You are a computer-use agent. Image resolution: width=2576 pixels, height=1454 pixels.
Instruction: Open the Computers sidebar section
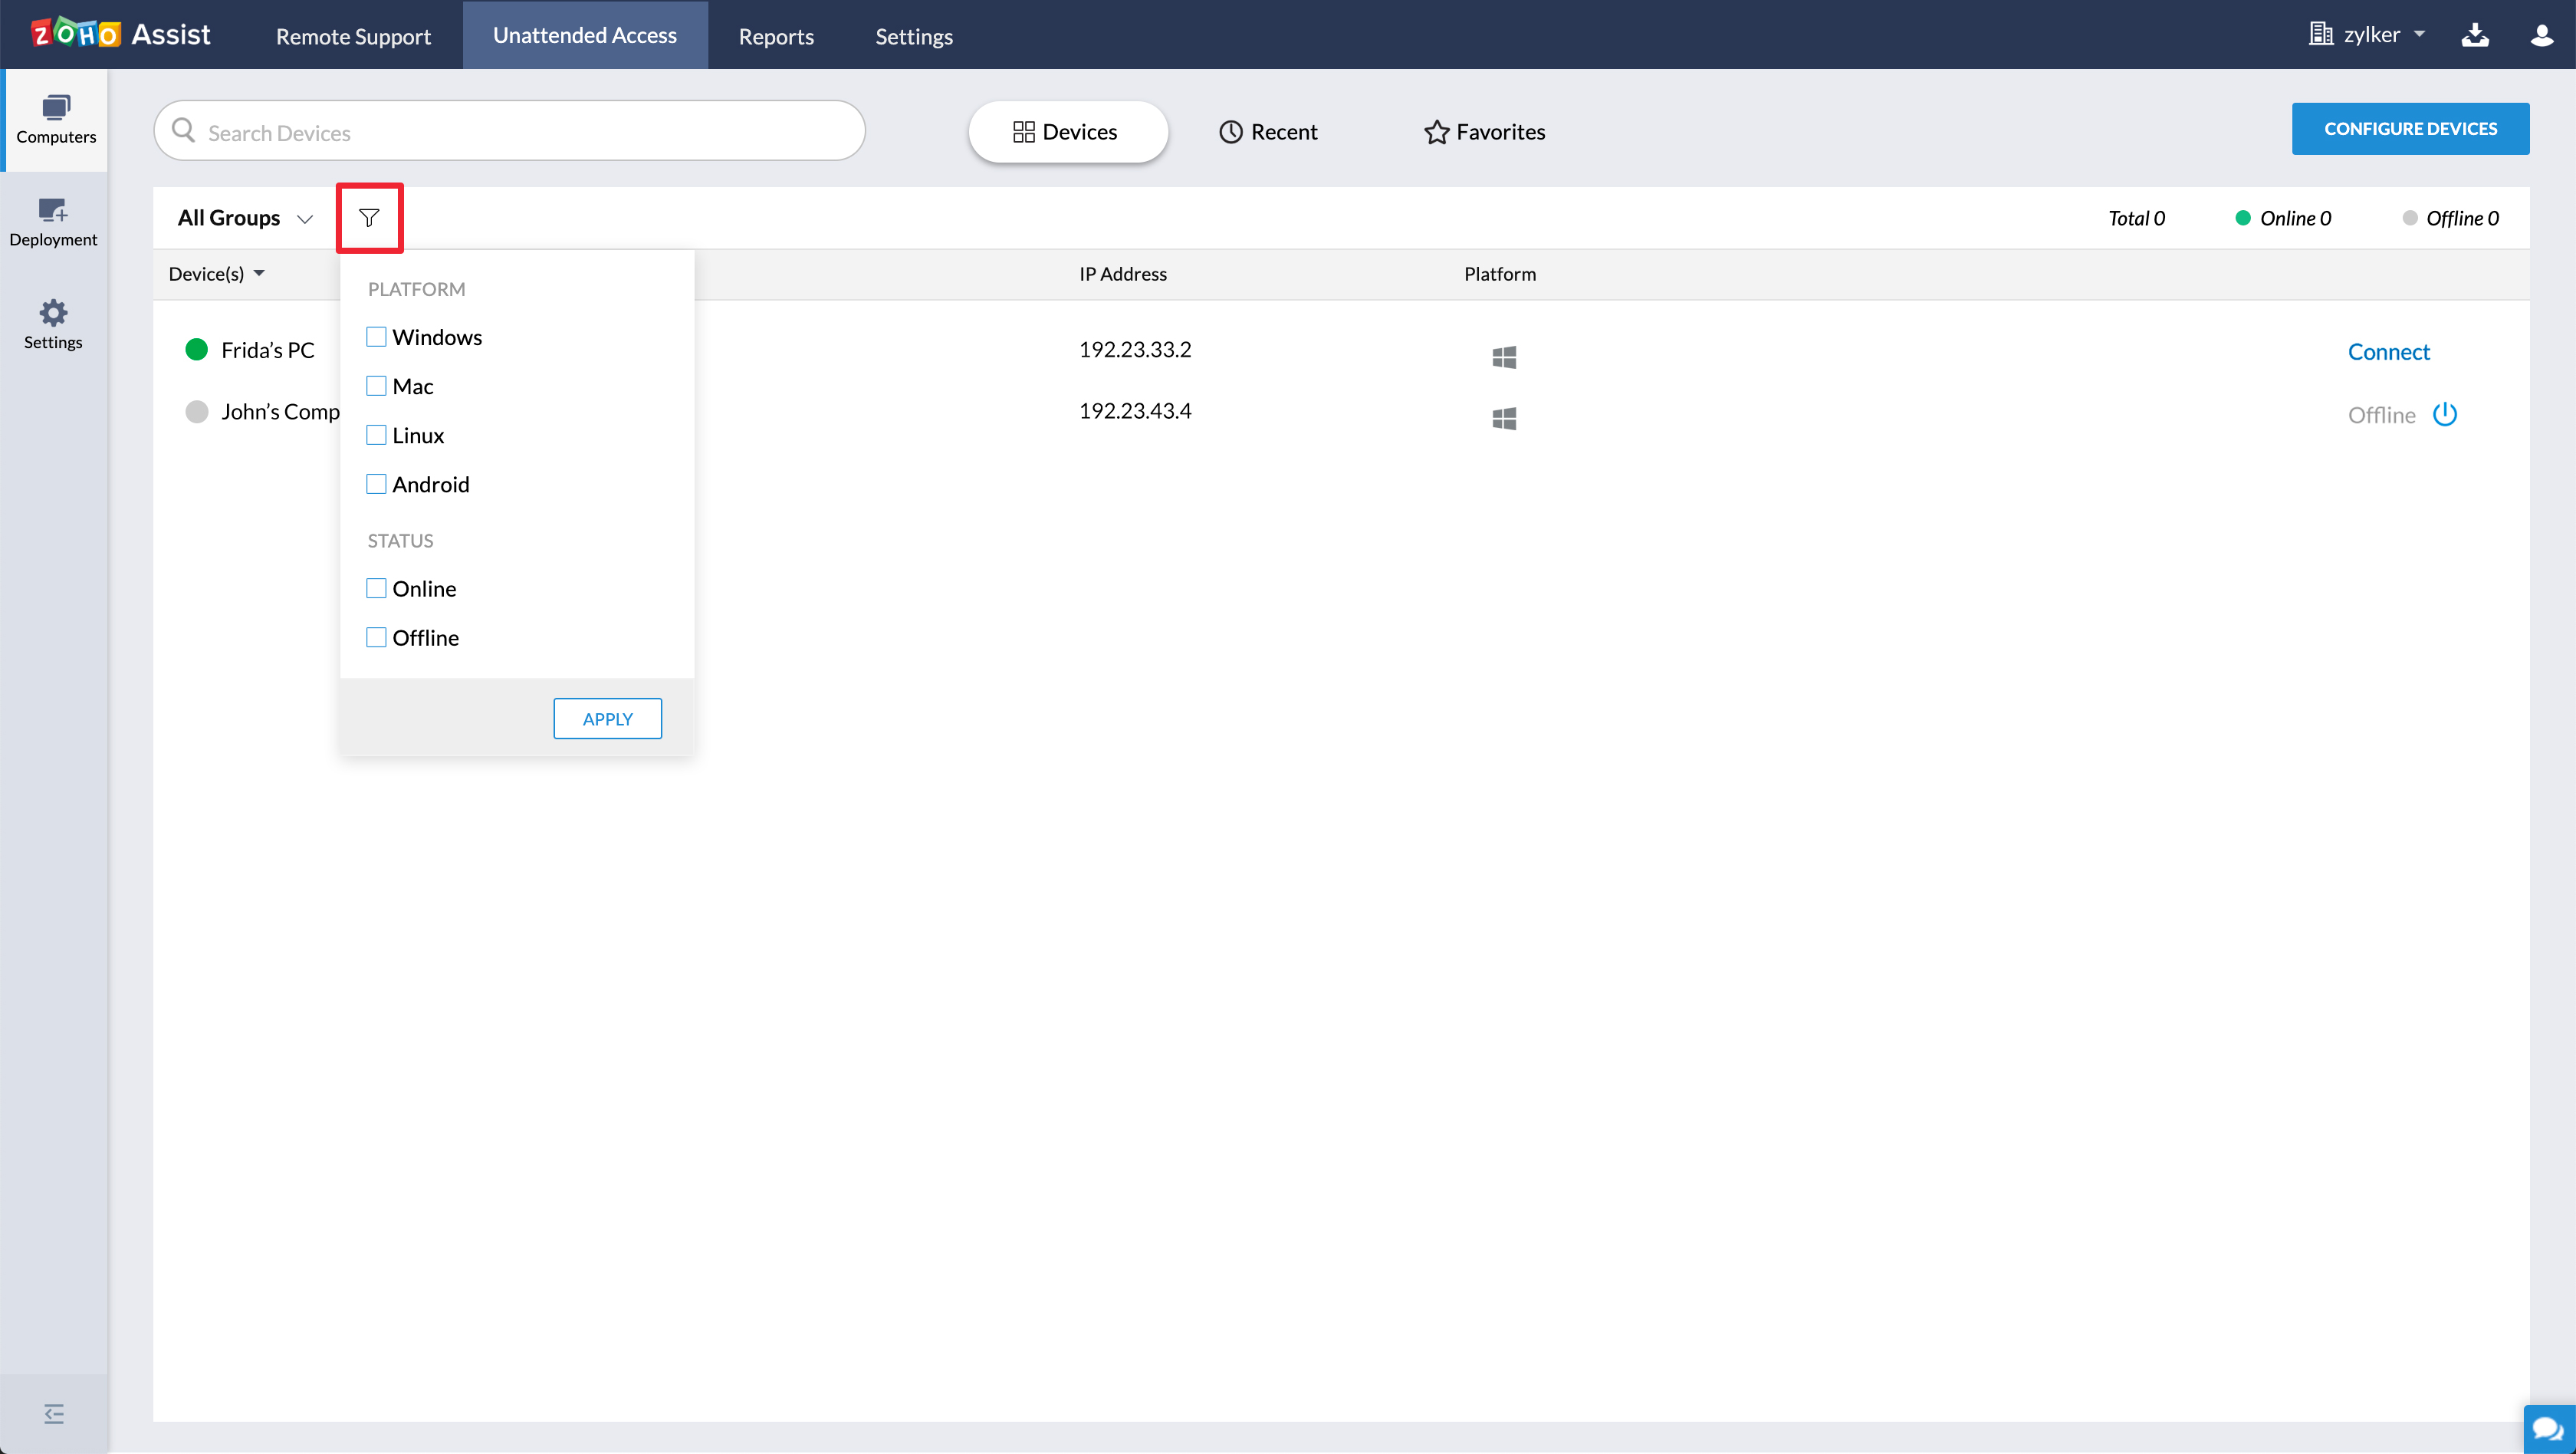(55, 119)
